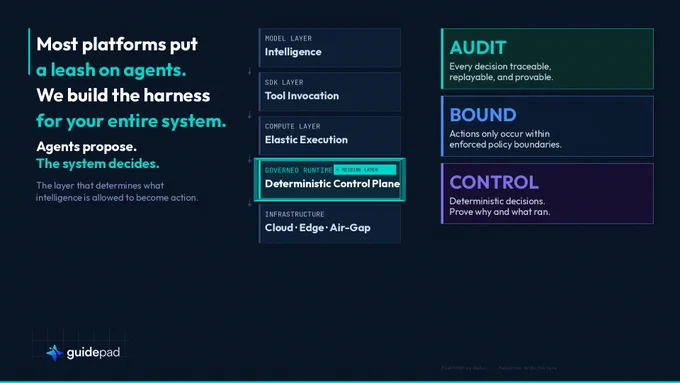Select the AUDIT card heading
This screenshot has width=680, height=383.
point(478,48)
